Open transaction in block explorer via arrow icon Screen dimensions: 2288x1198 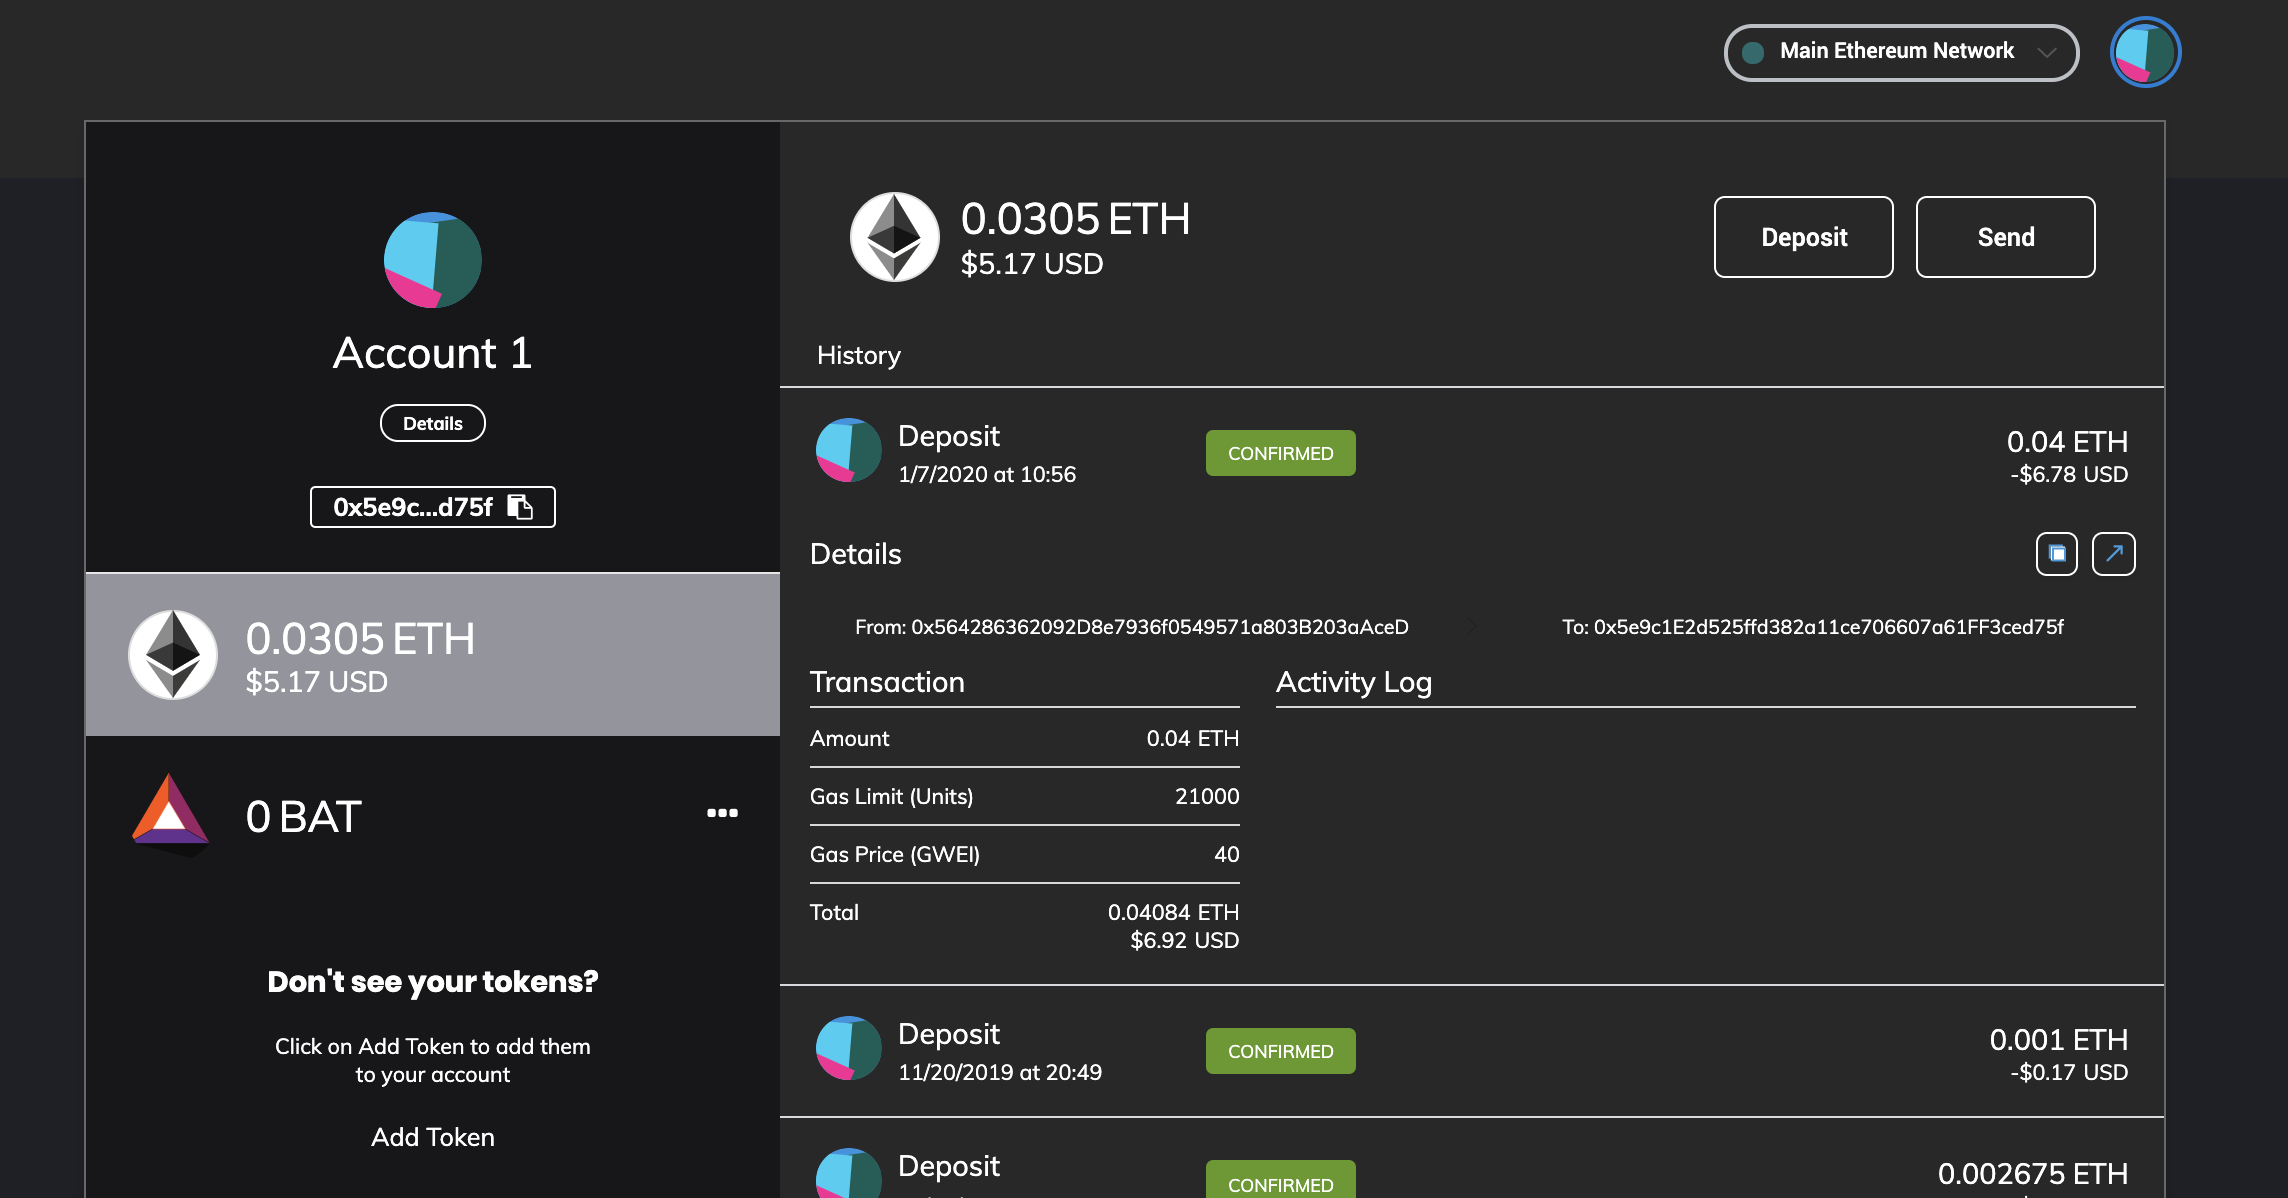tap(2113, 554)
